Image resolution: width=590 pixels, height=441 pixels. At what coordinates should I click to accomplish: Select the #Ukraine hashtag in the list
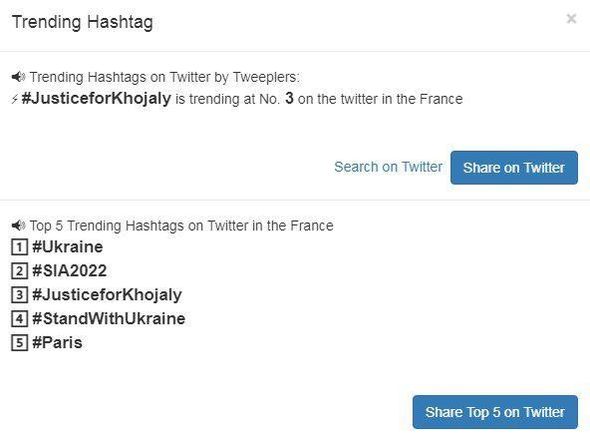(68, 247)
